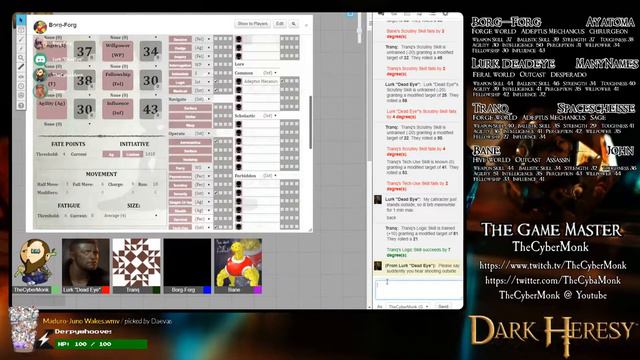Screen dimensions: 640x360
Task: Click TheCyberMonk player avatar thumbnail
Action: pyautogui.click(x=35, y=262)
